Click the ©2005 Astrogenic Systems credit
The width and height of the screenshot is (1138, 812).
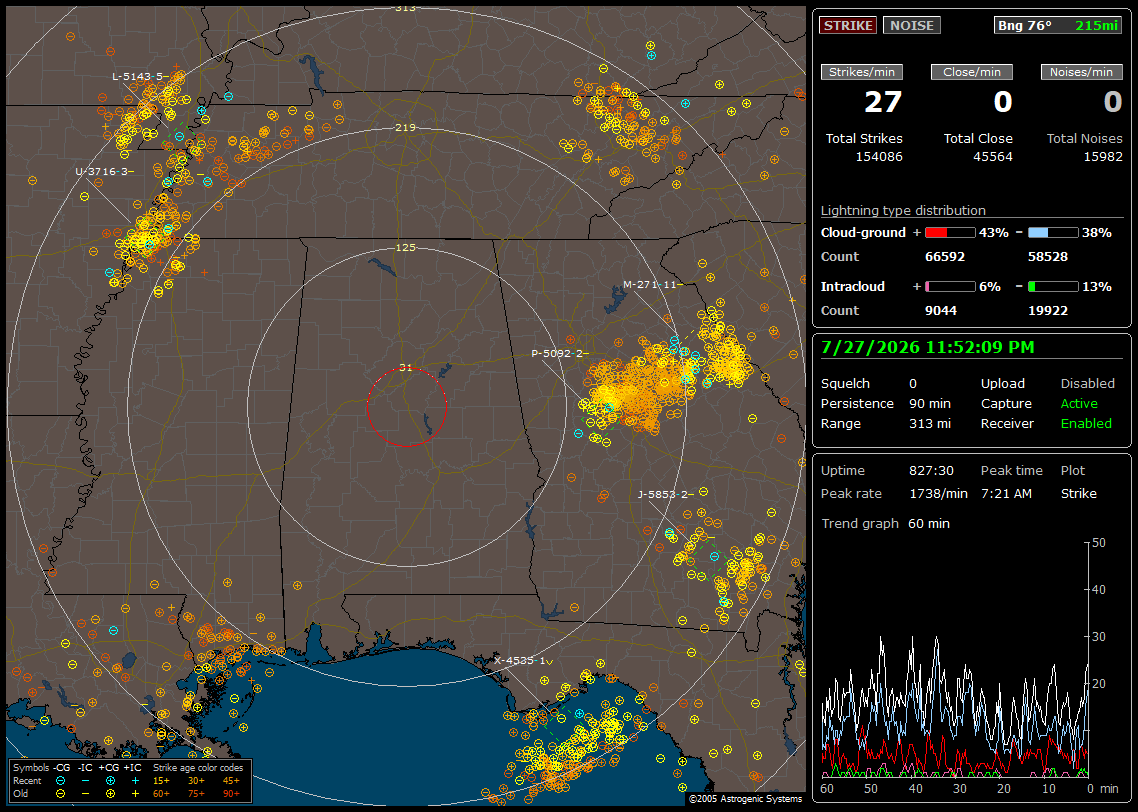click(745, 799)
